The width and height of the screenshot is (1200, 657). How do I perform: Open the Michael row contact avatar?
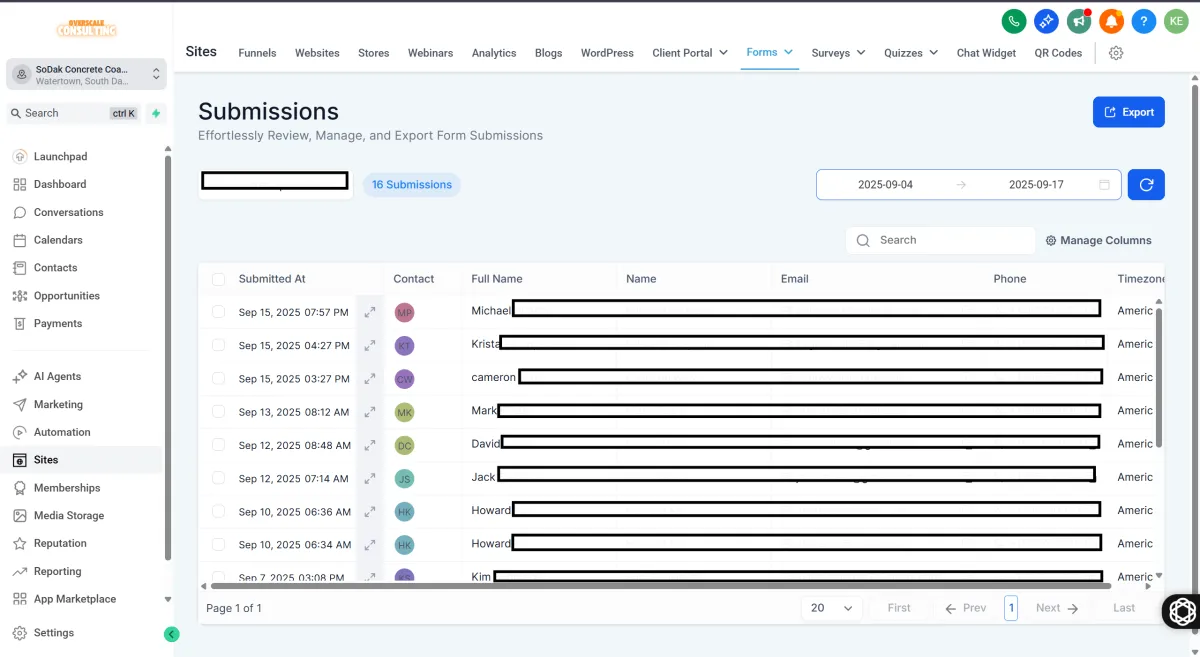pyautogui.click(x=404, y=312)
